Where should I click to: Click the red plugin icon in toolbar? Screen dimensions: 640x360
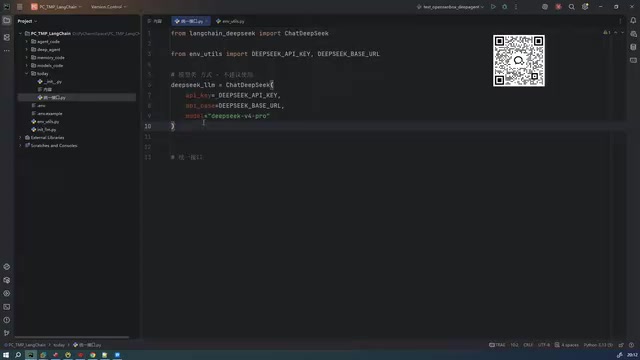558,7
